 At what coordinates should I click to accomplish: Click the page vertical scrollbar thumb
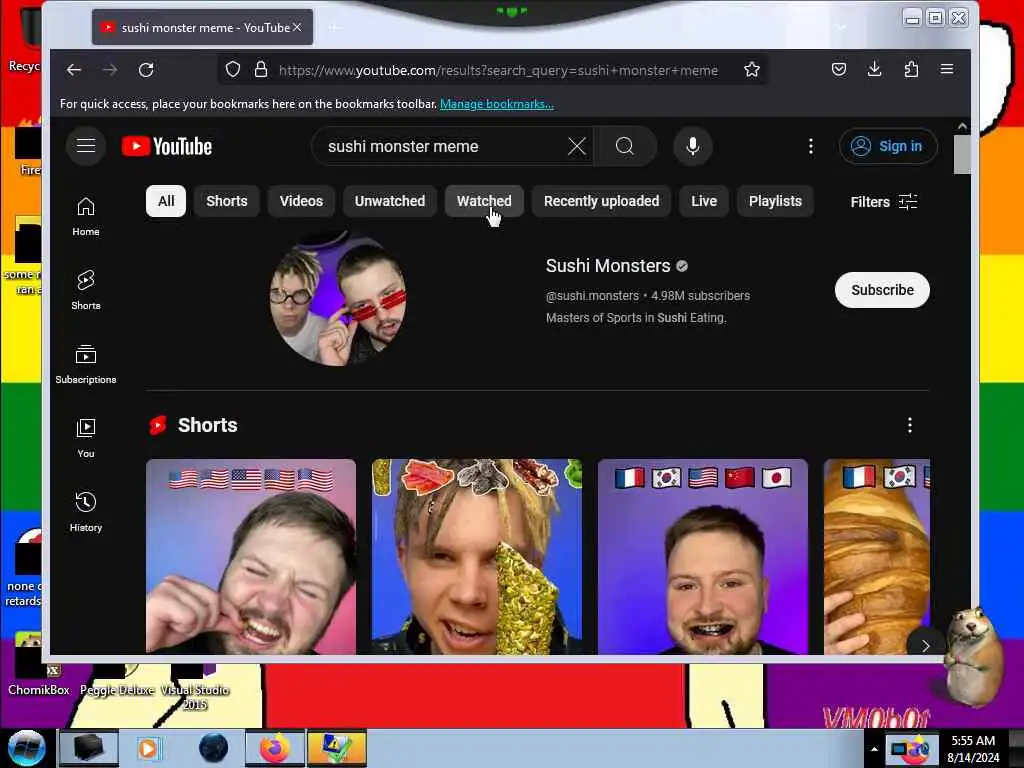point(962,155)
